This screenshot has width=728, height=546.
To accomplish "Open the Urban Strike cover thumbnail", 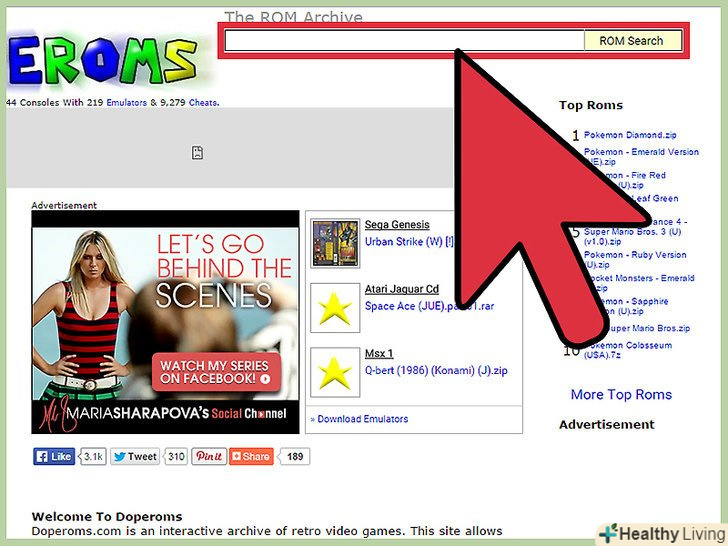I will tap(335, 243).
